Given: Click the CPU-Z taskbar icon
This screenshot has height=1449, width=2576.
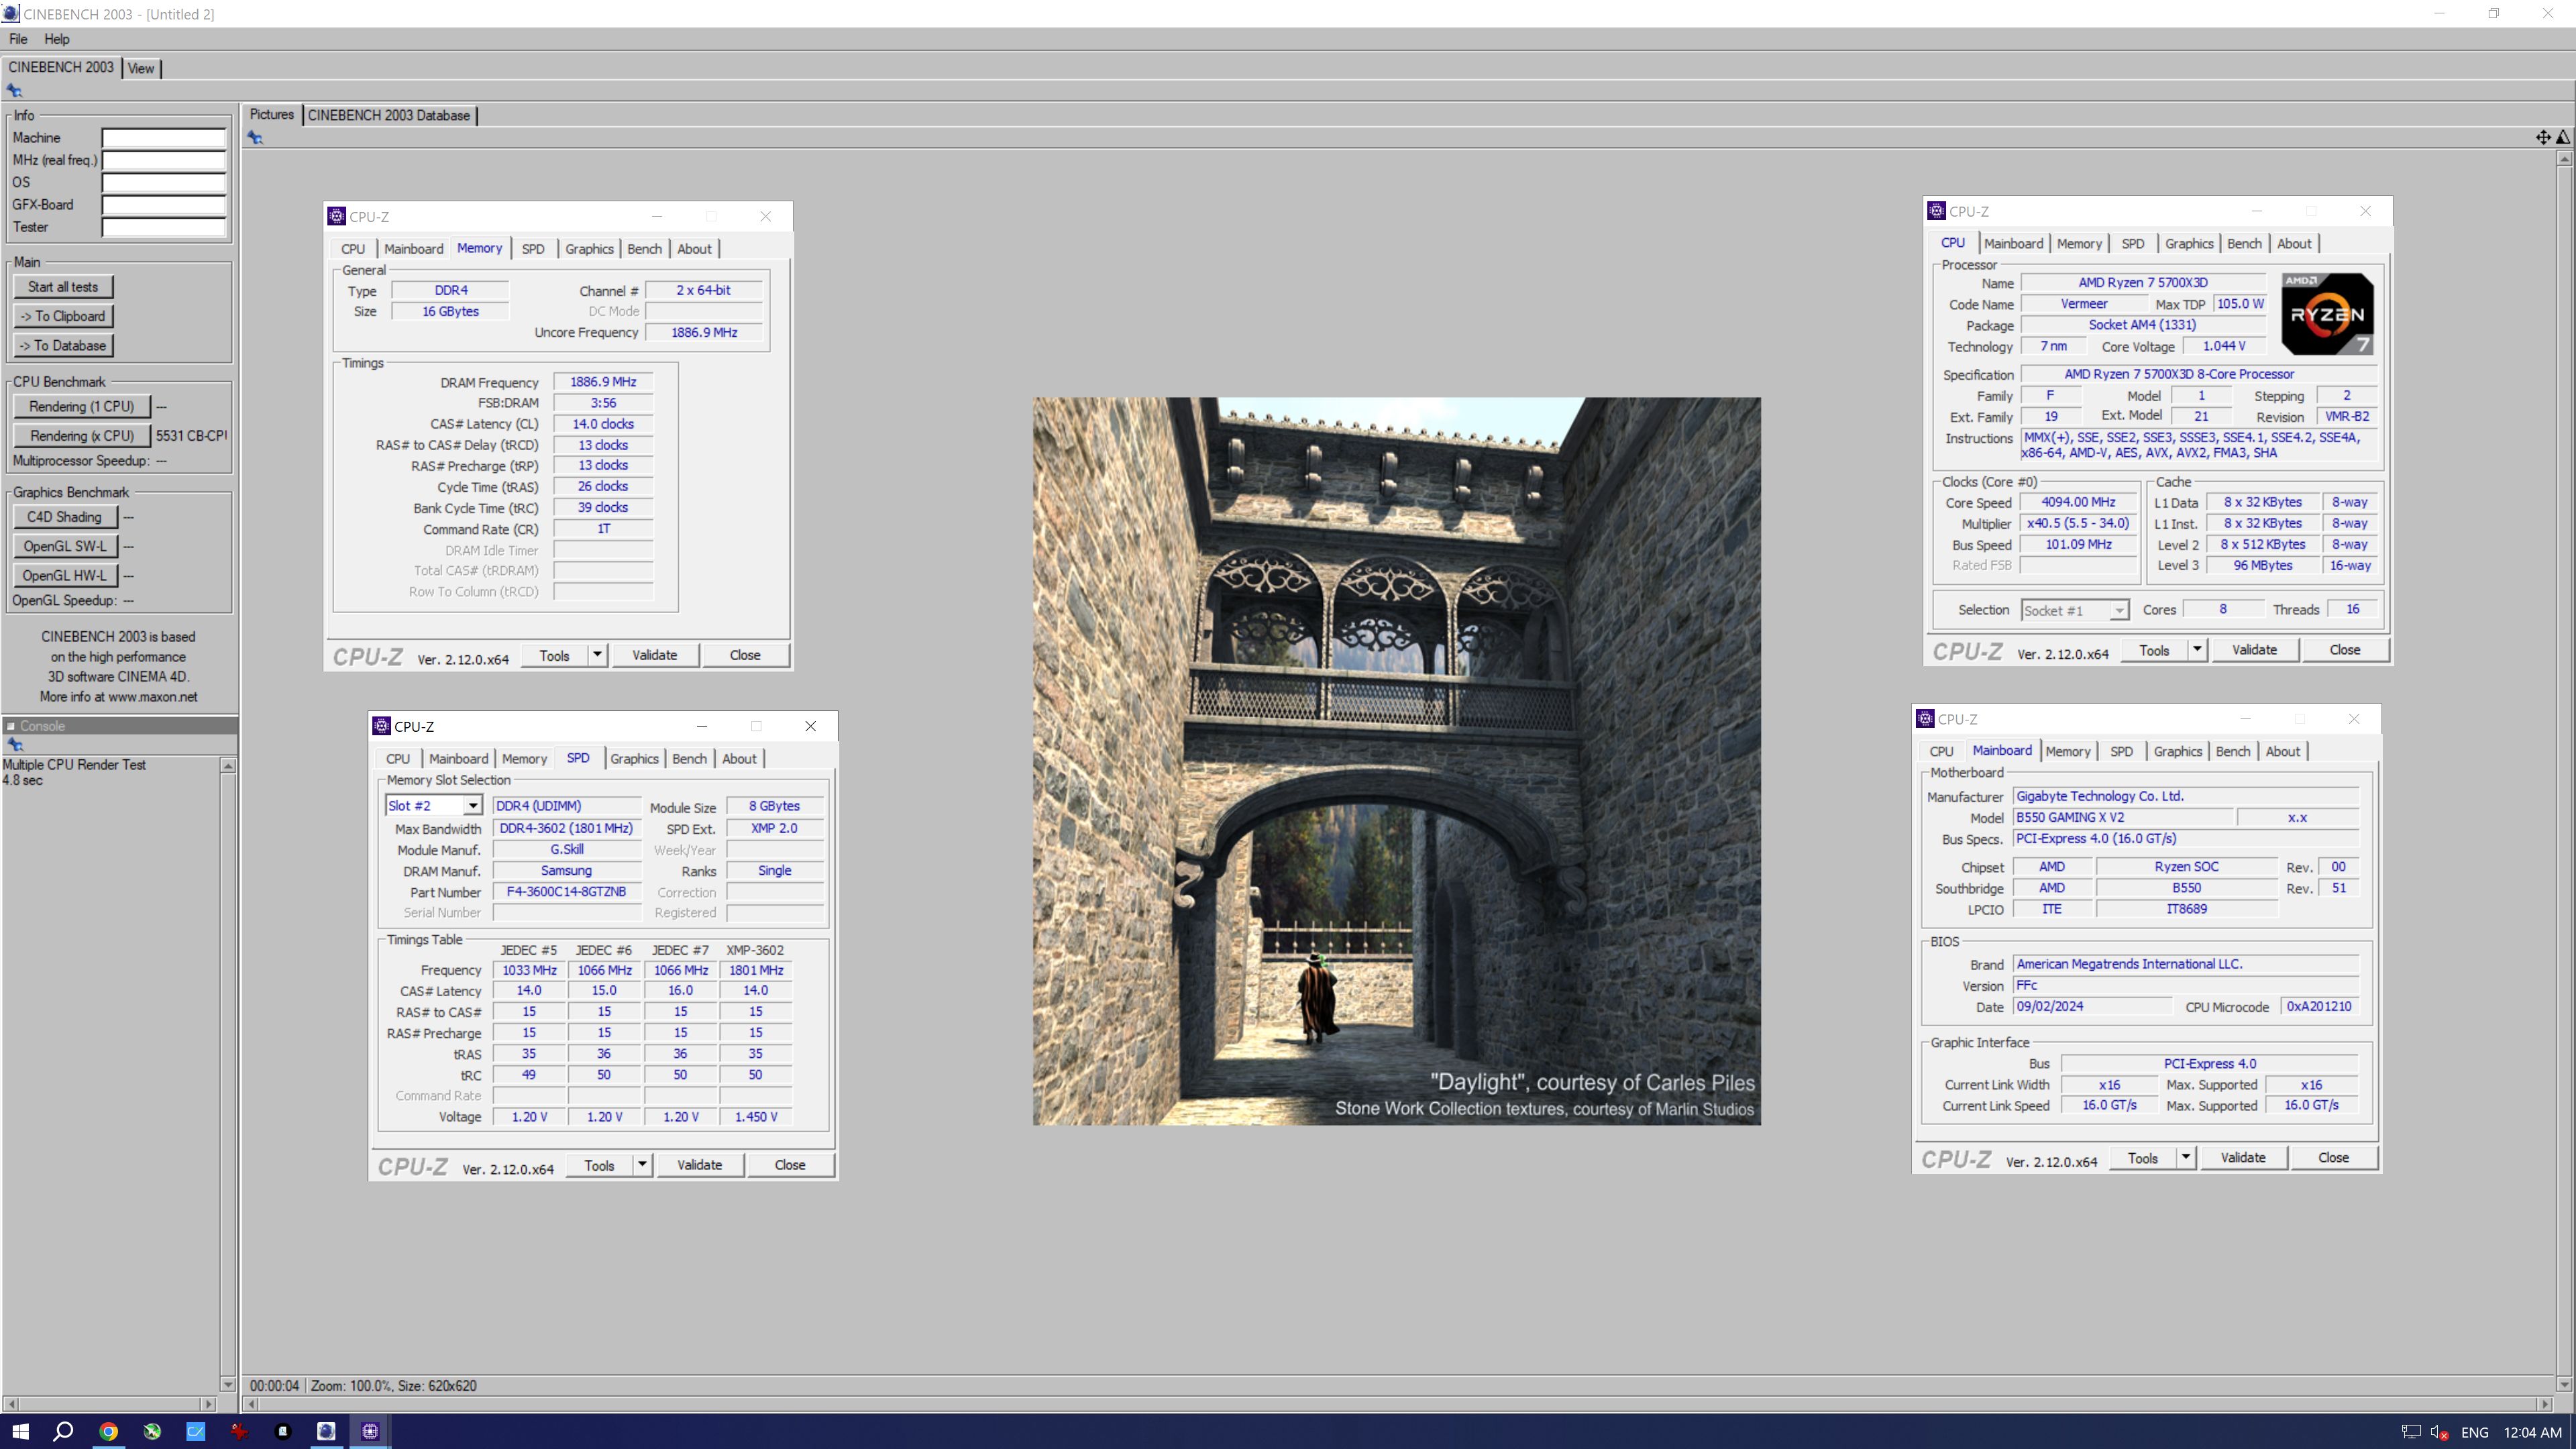Looking at the screenshot, I should point(370,1431).
